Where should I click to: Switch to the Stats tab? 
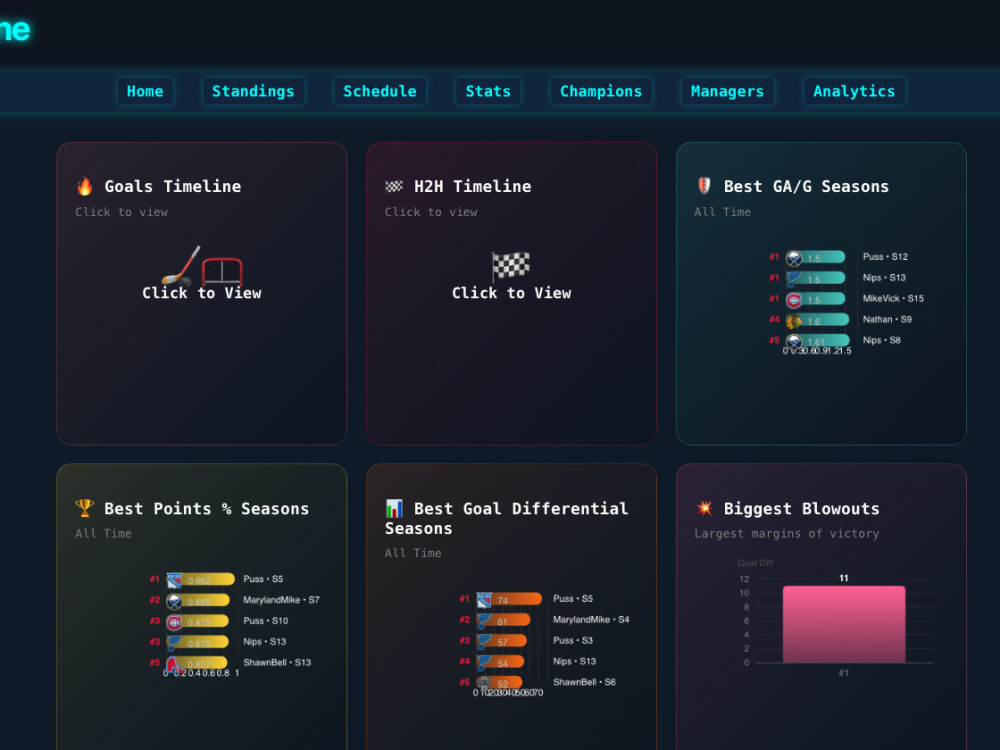coord(488,91)
